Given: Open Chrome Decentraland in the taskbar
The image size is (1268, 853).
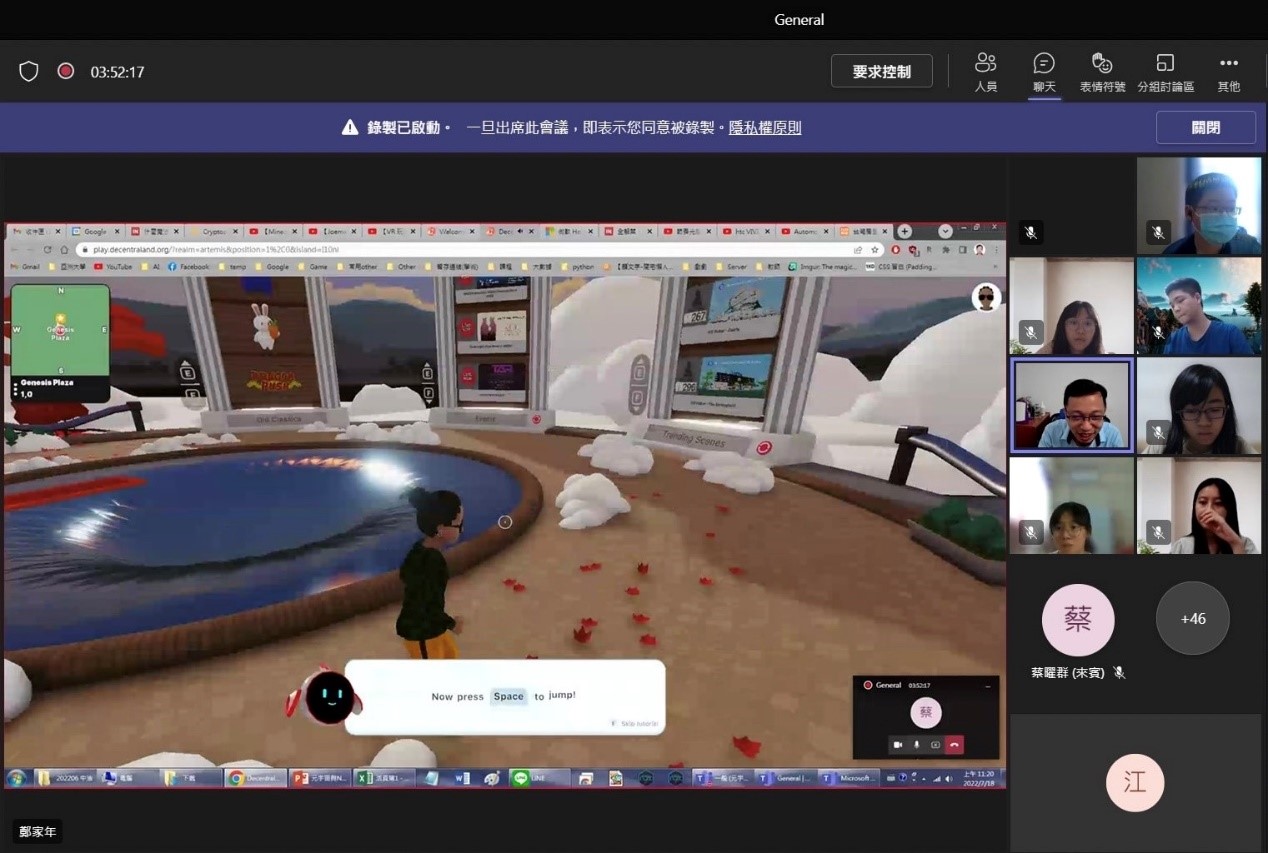Looking at the screenshot, I should pyautogui.click(x=255, y=778).
